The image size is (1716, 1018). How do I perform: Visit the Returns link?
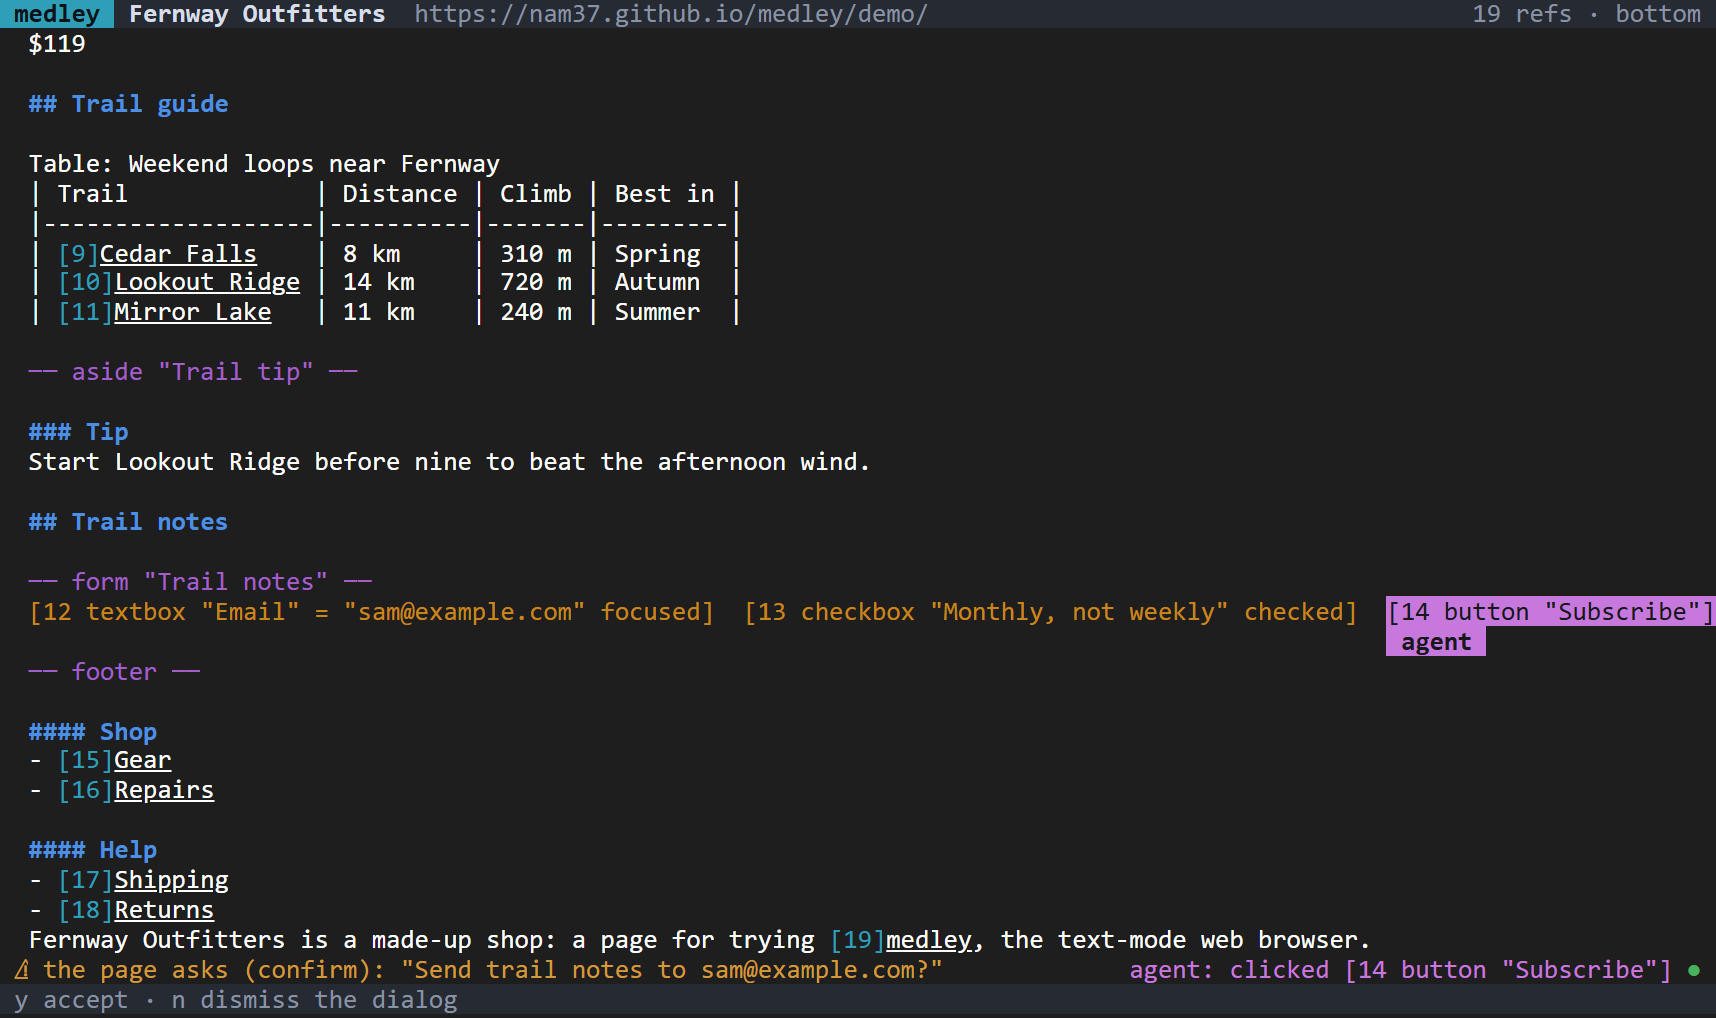tap(164, 911)
